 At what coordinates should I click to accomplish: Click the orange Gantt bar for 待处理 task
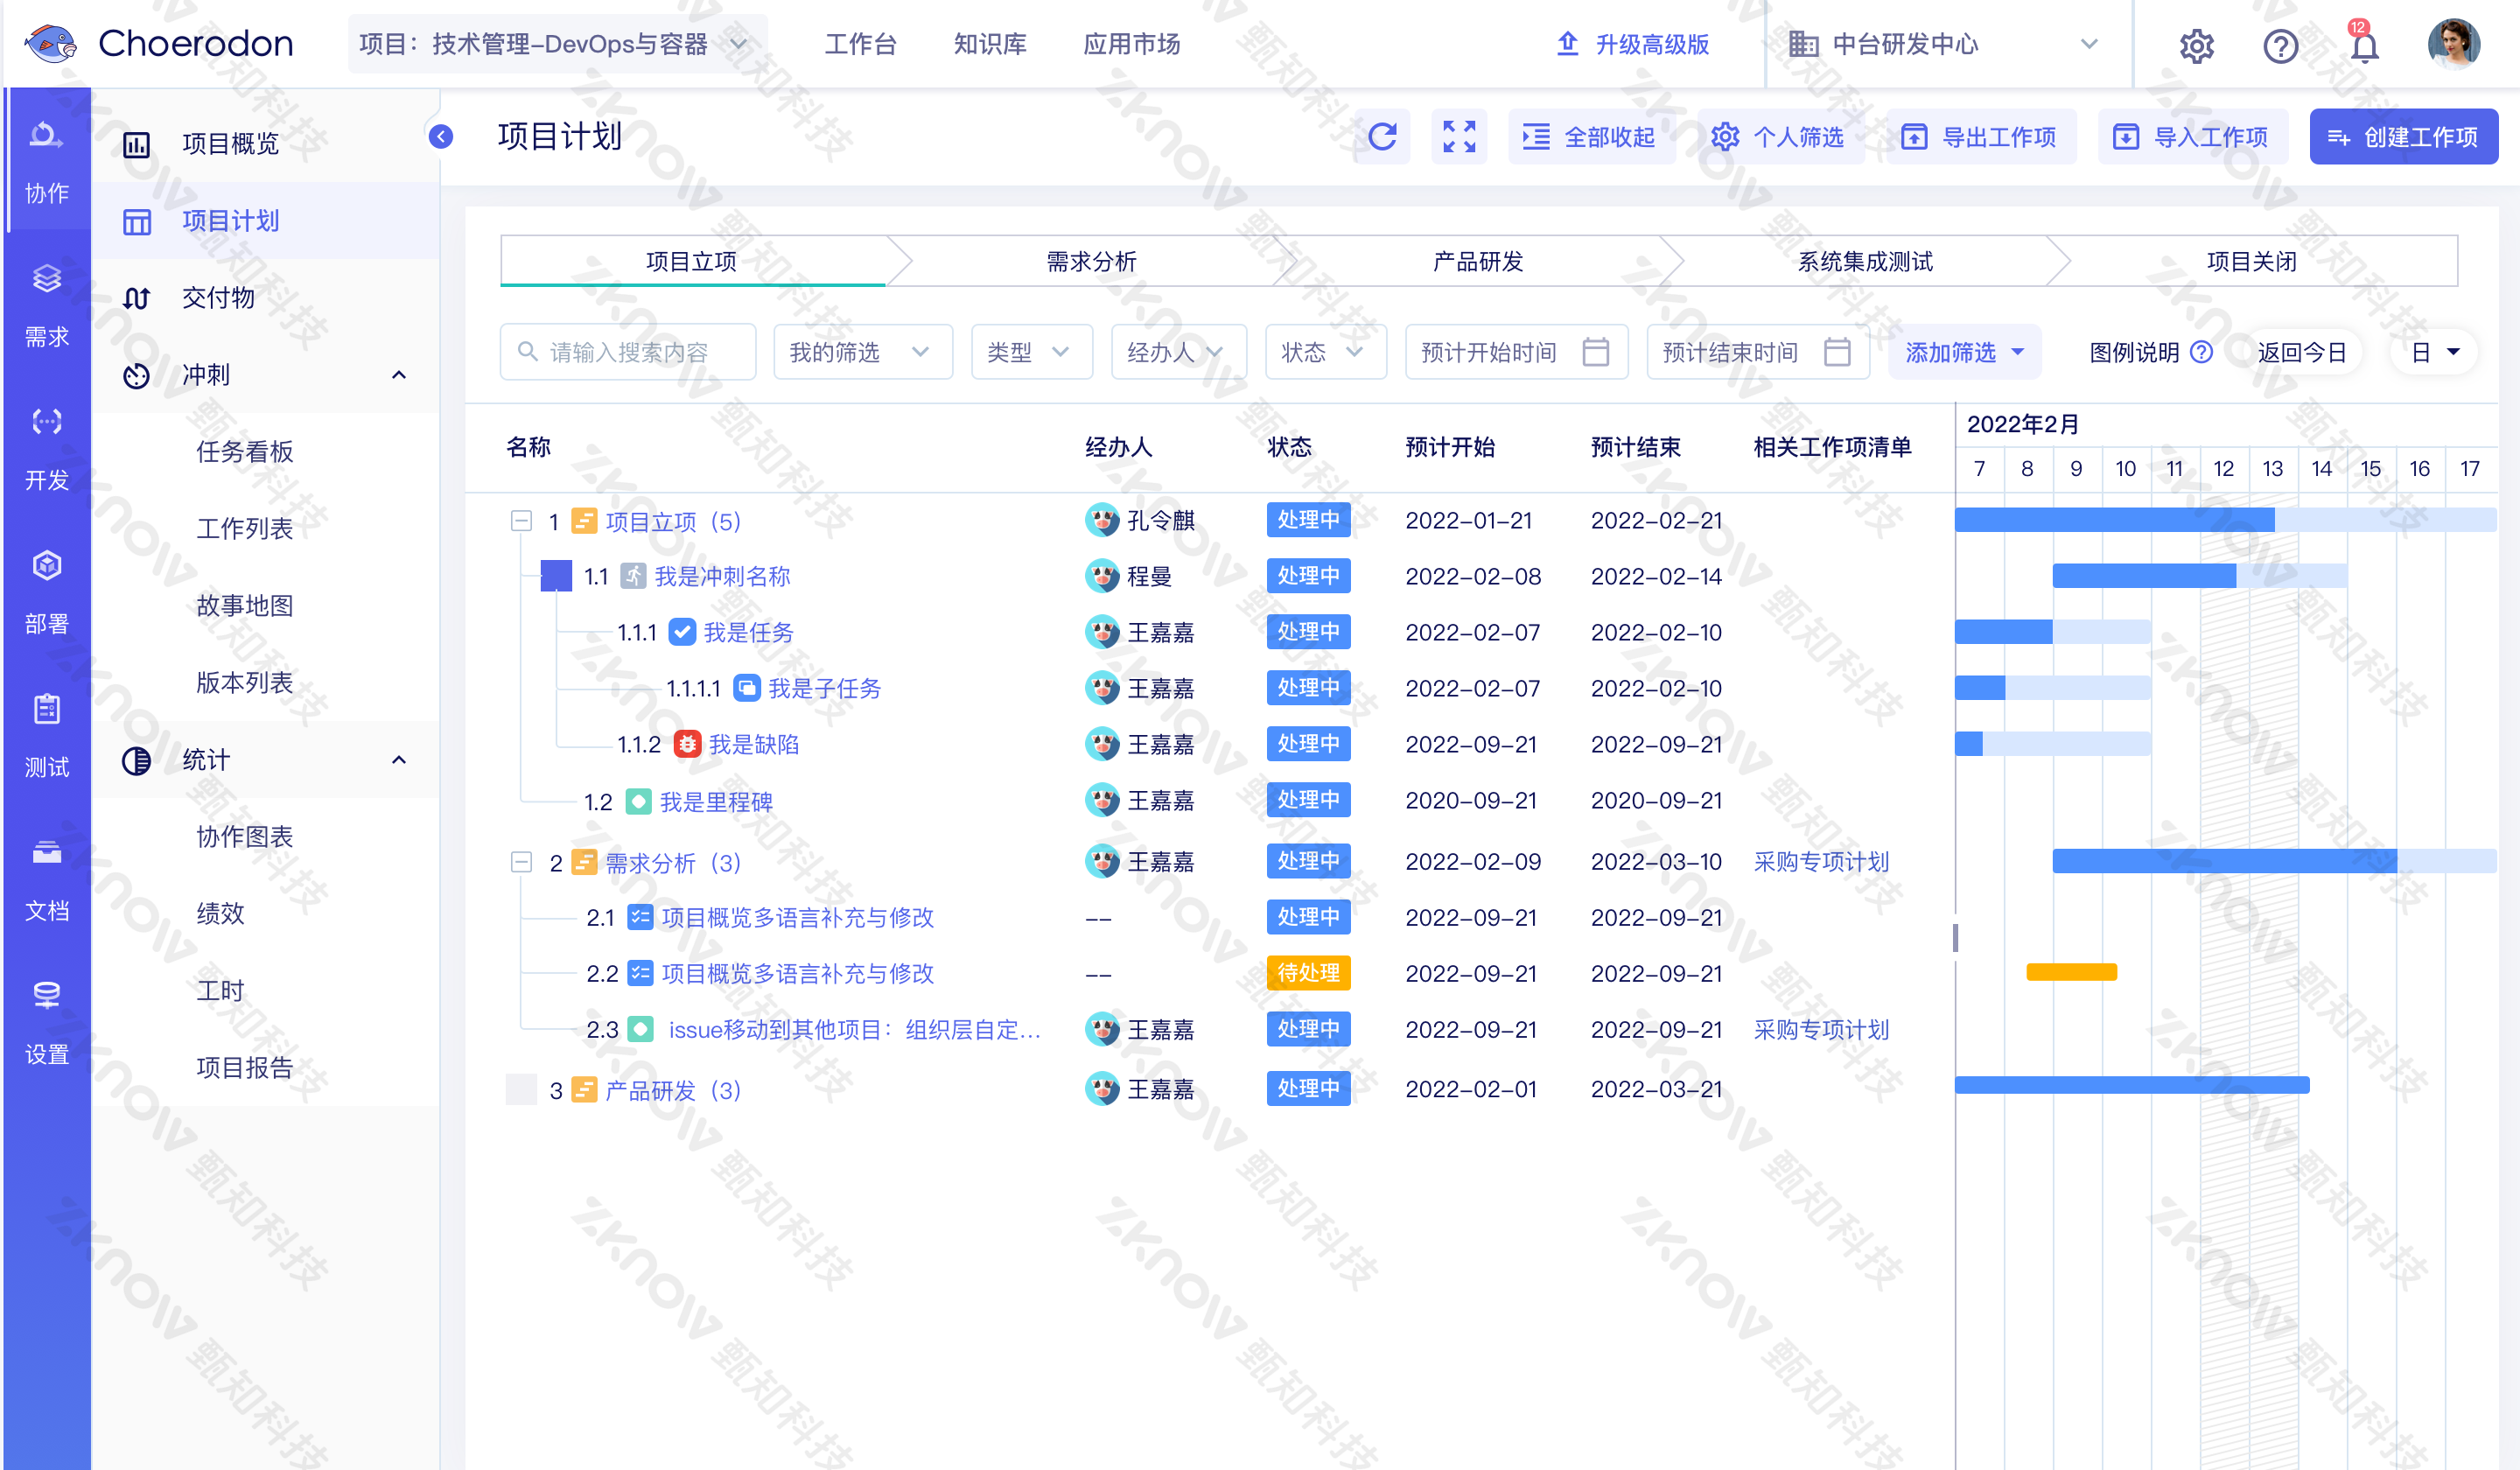(x=2071, y=972)
